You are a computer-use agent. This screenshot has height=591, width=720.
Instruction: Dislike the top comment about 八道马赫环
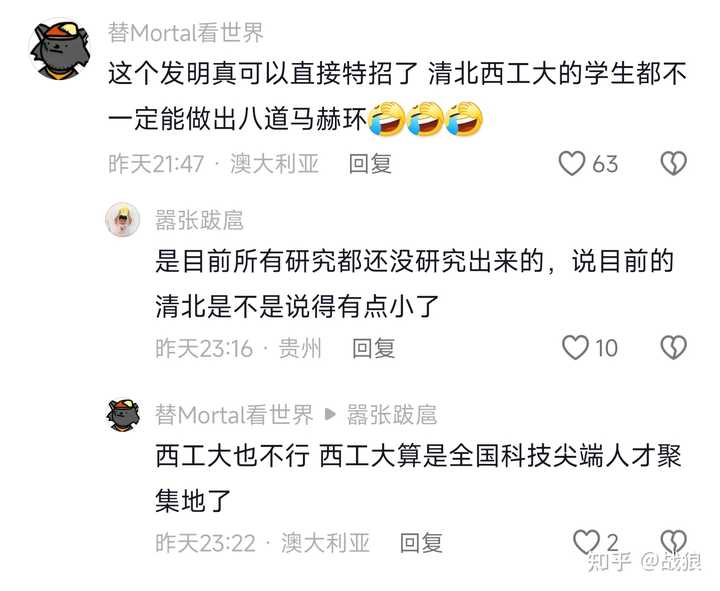coord(674,164)
